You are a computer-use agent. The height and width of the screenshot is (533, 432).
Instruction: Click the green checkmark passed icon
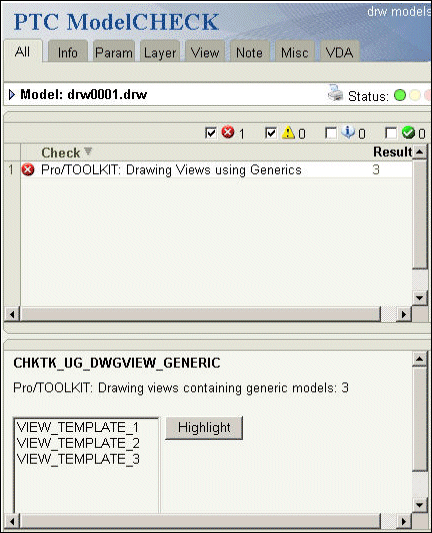(408, 133)
